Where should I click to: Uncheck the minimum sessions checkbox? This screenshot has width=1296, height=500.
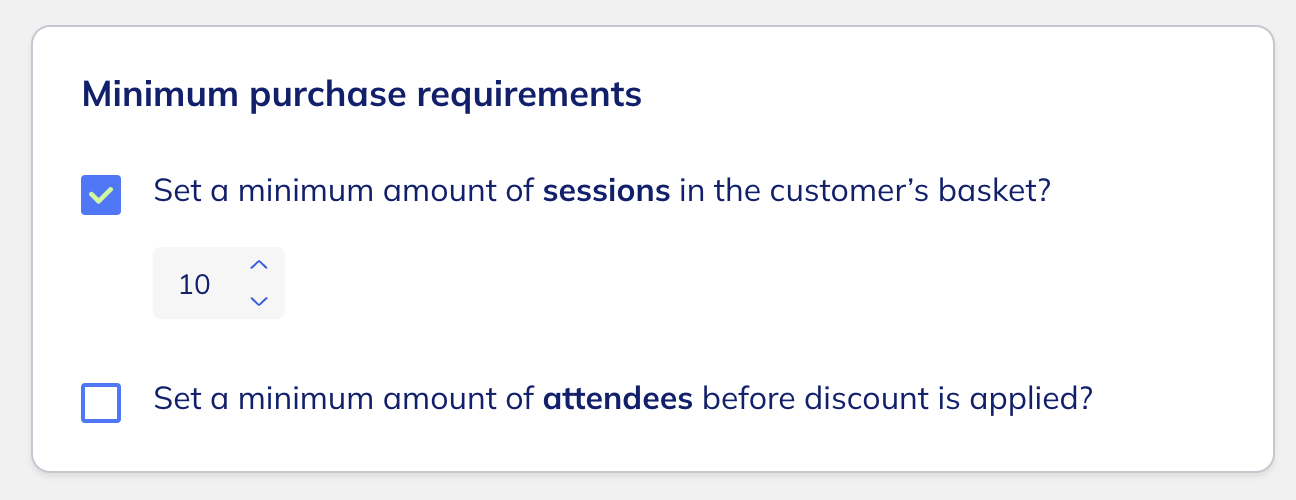click(101, 195)
